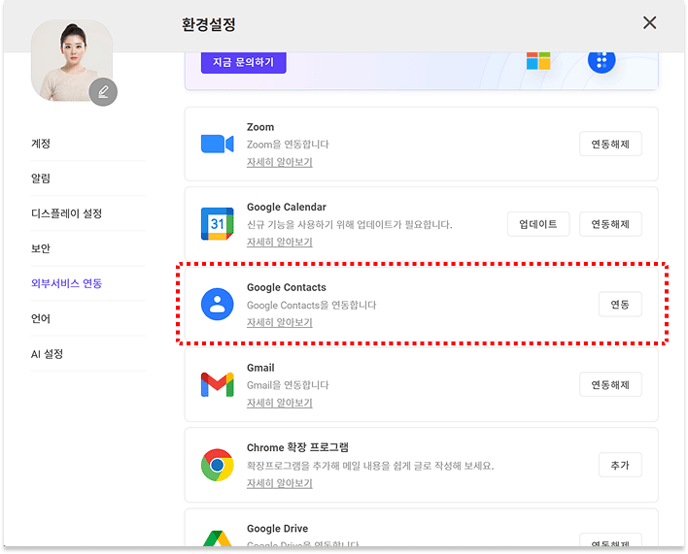
Task: Open 자세히 알아보기 link under Chrome 확장 프로그램
Action: (280, 483)
